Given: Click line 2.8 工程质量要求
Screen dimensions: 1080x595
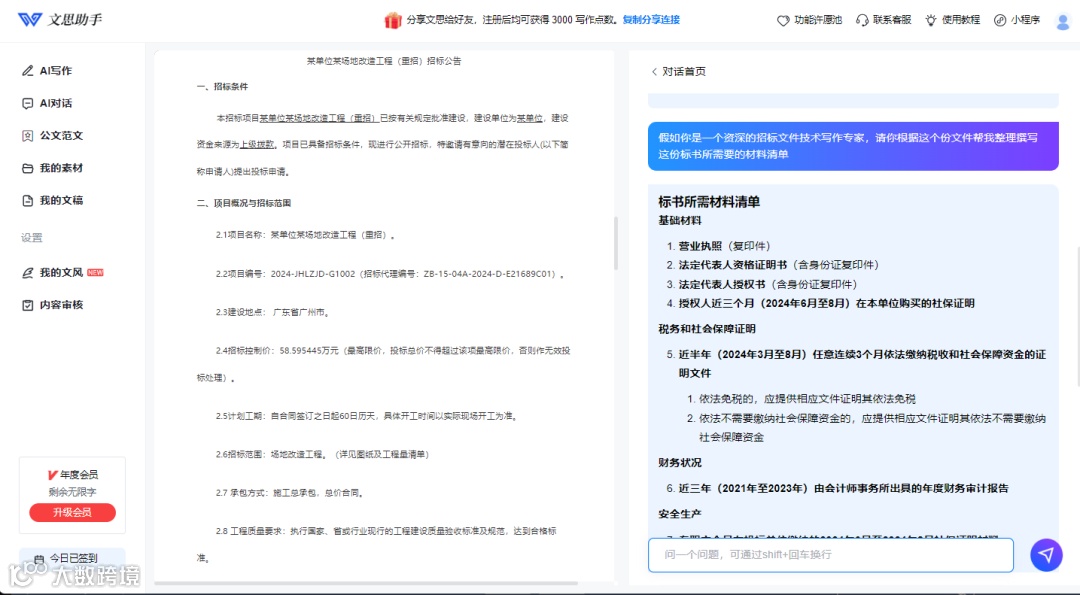Looking at the screenshot, I should [x=377, y=544].
